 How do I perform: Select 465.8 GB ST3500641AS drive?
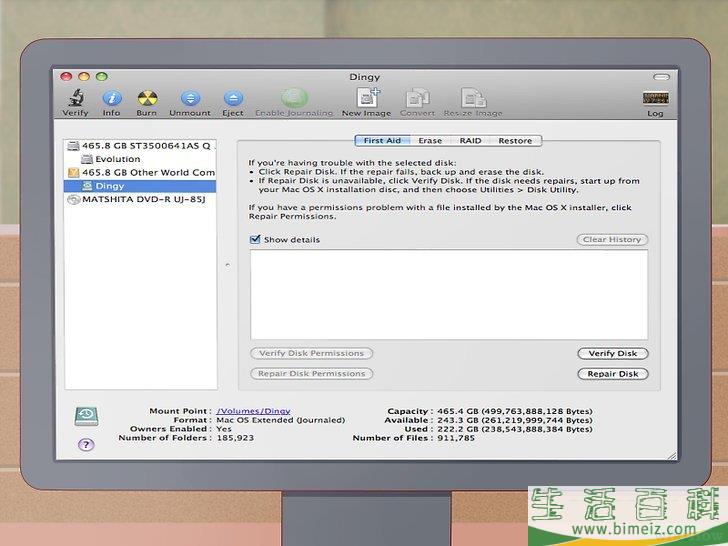[x=140, y=146]
